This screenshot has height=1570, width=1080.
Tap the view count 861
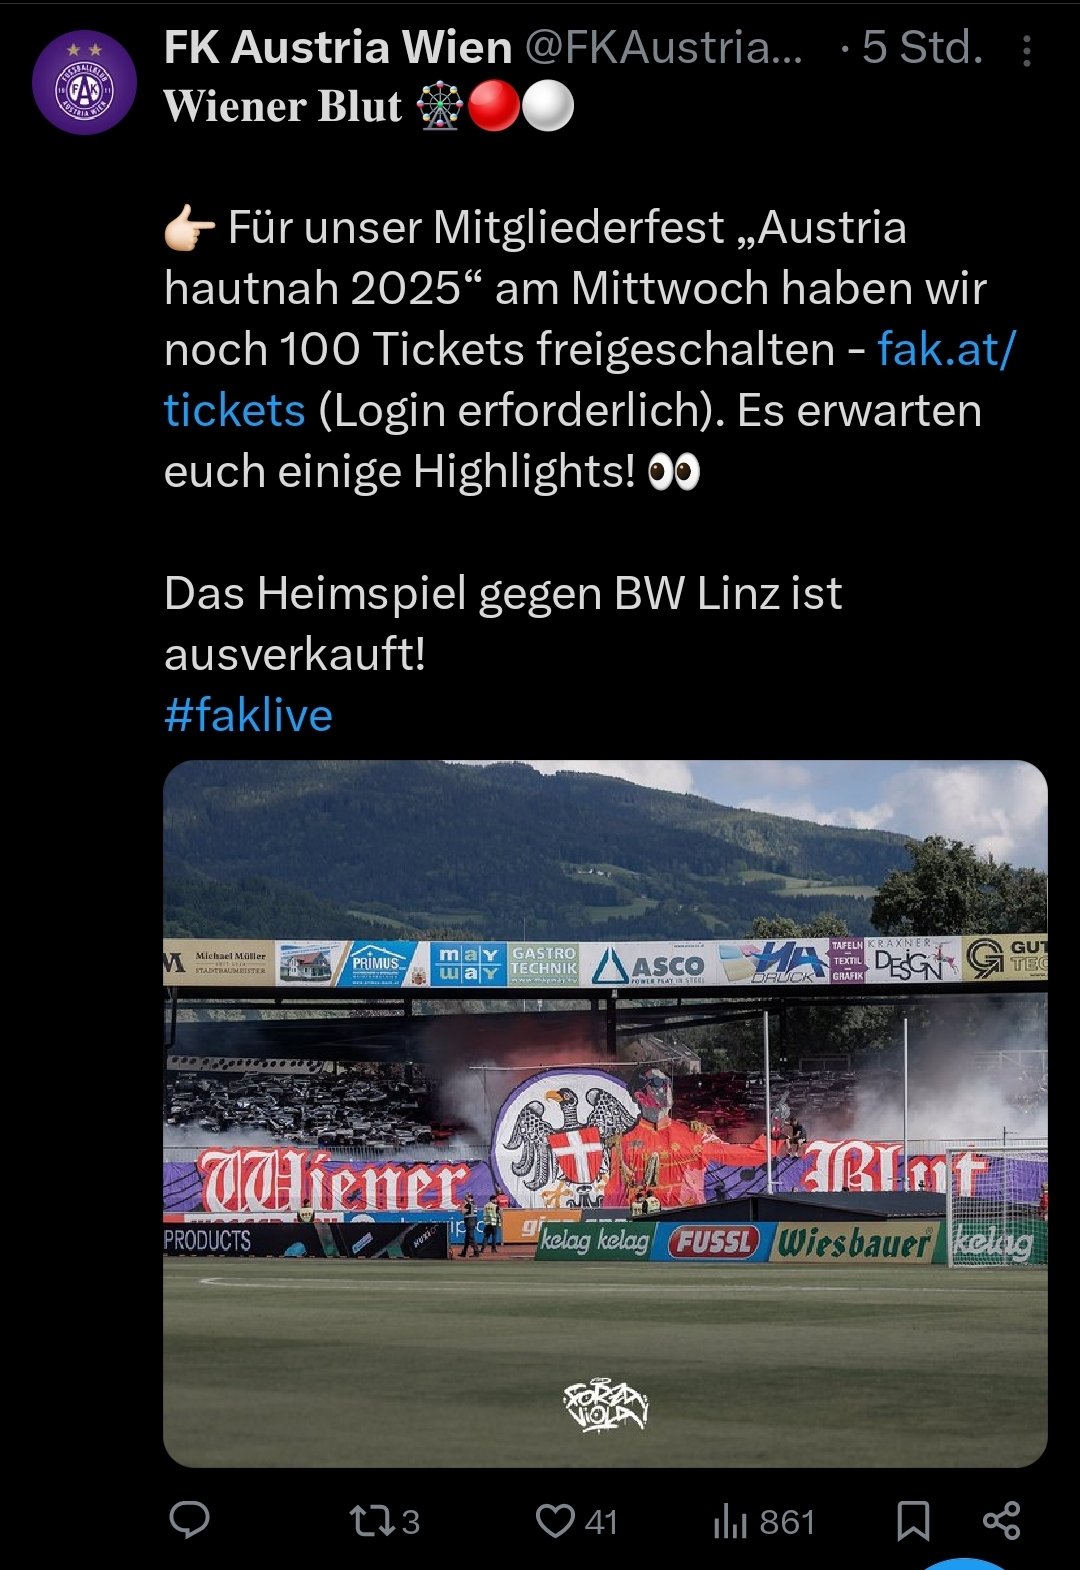(787, 1522)
